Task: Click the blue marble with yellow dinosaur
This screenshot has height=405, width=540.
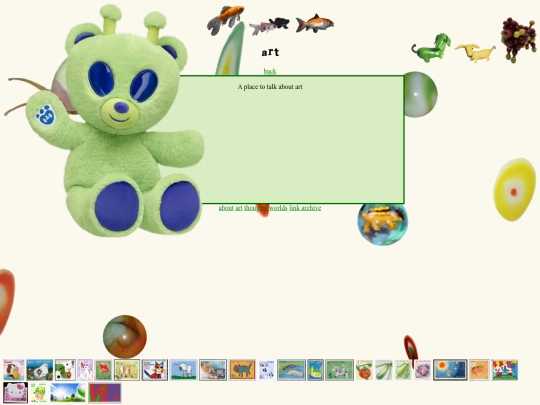Action: [x=383, y=224]
